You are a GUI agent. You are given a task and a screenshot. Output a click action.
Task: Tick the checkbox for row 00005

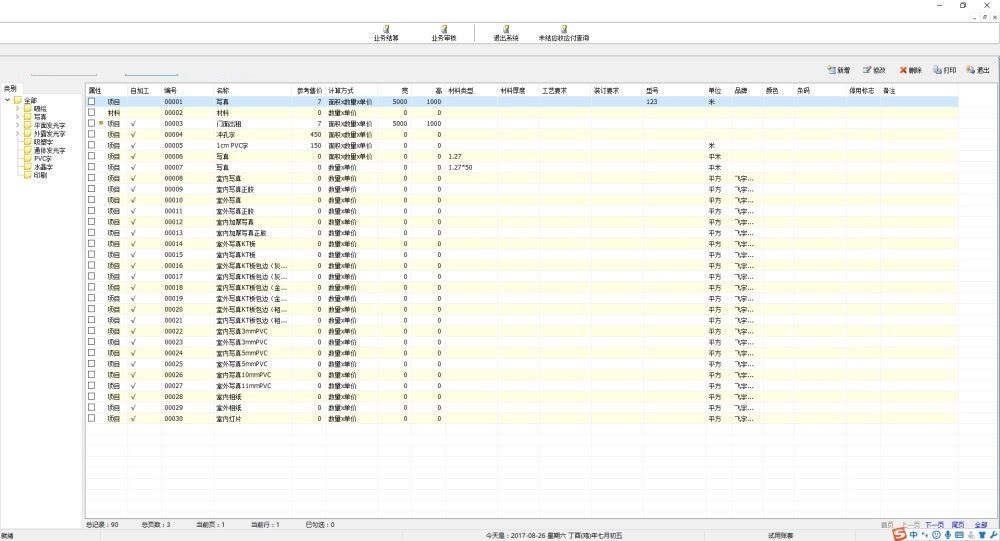tap(92, 145)
